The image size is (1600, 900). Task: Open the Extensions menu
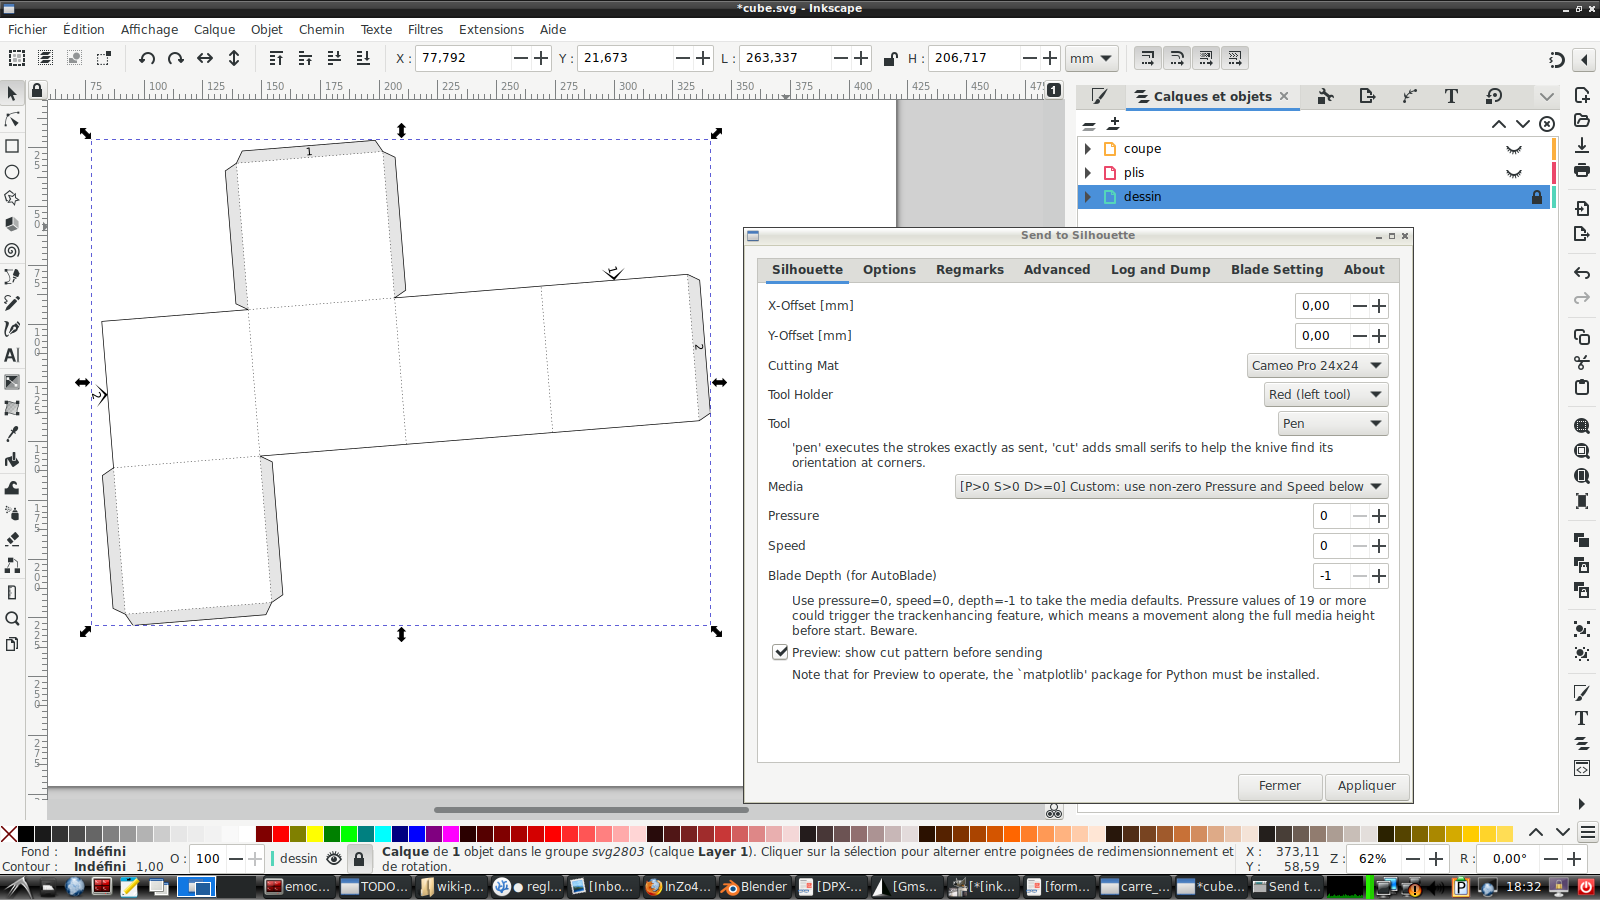pos(491,29)
